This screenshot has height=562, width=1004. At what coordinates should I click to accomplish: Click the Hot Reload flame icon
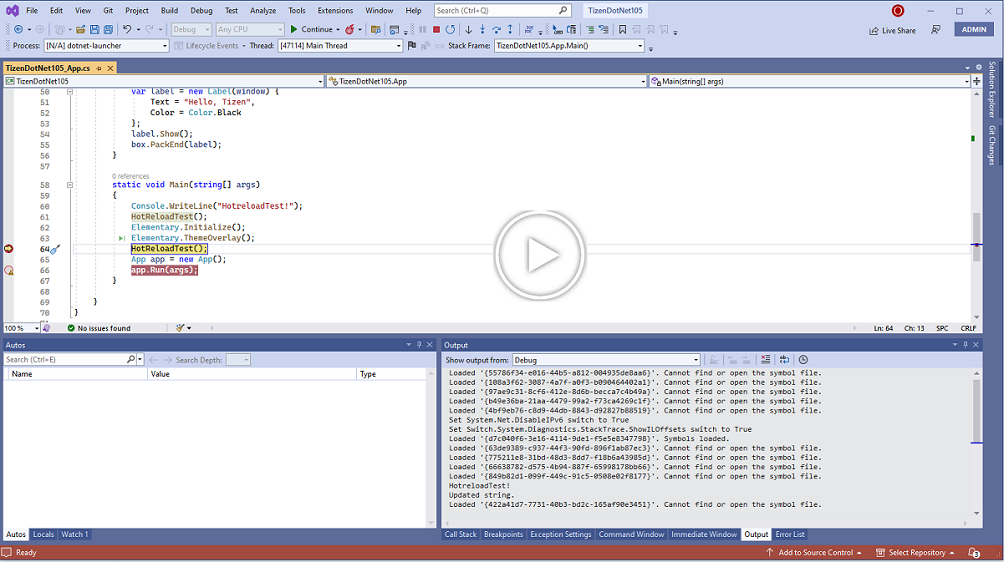click(x=350, y=30)
